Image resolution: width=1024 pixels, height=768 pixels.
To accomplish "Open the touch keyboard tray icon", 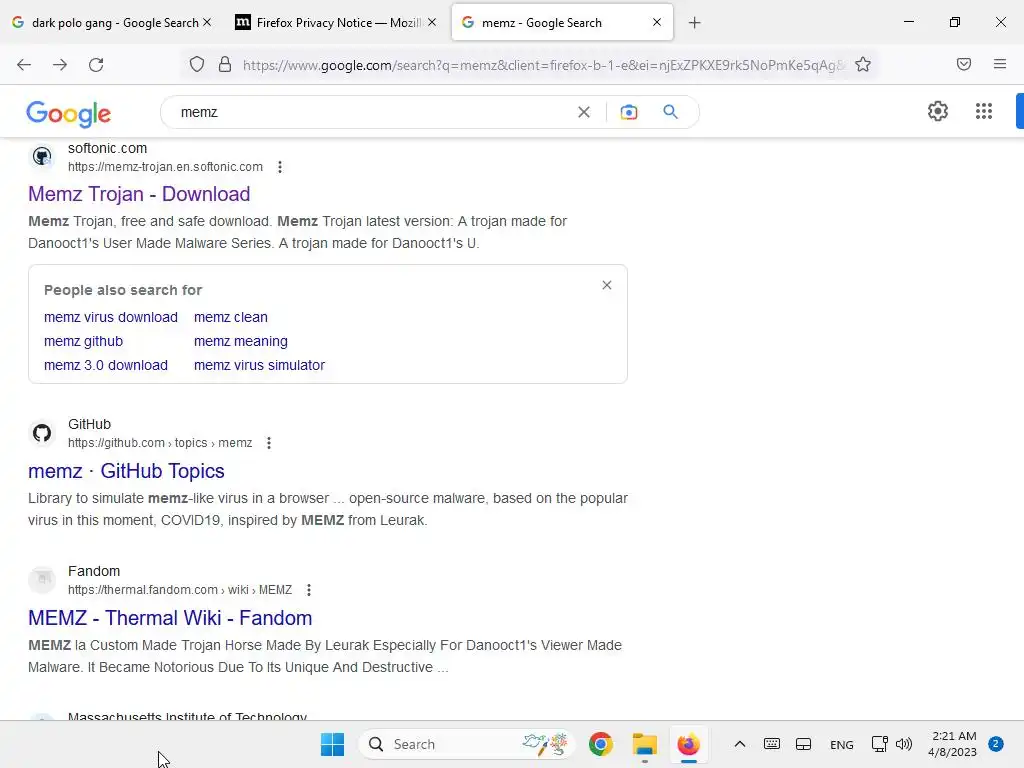I will tap(771, 744).
